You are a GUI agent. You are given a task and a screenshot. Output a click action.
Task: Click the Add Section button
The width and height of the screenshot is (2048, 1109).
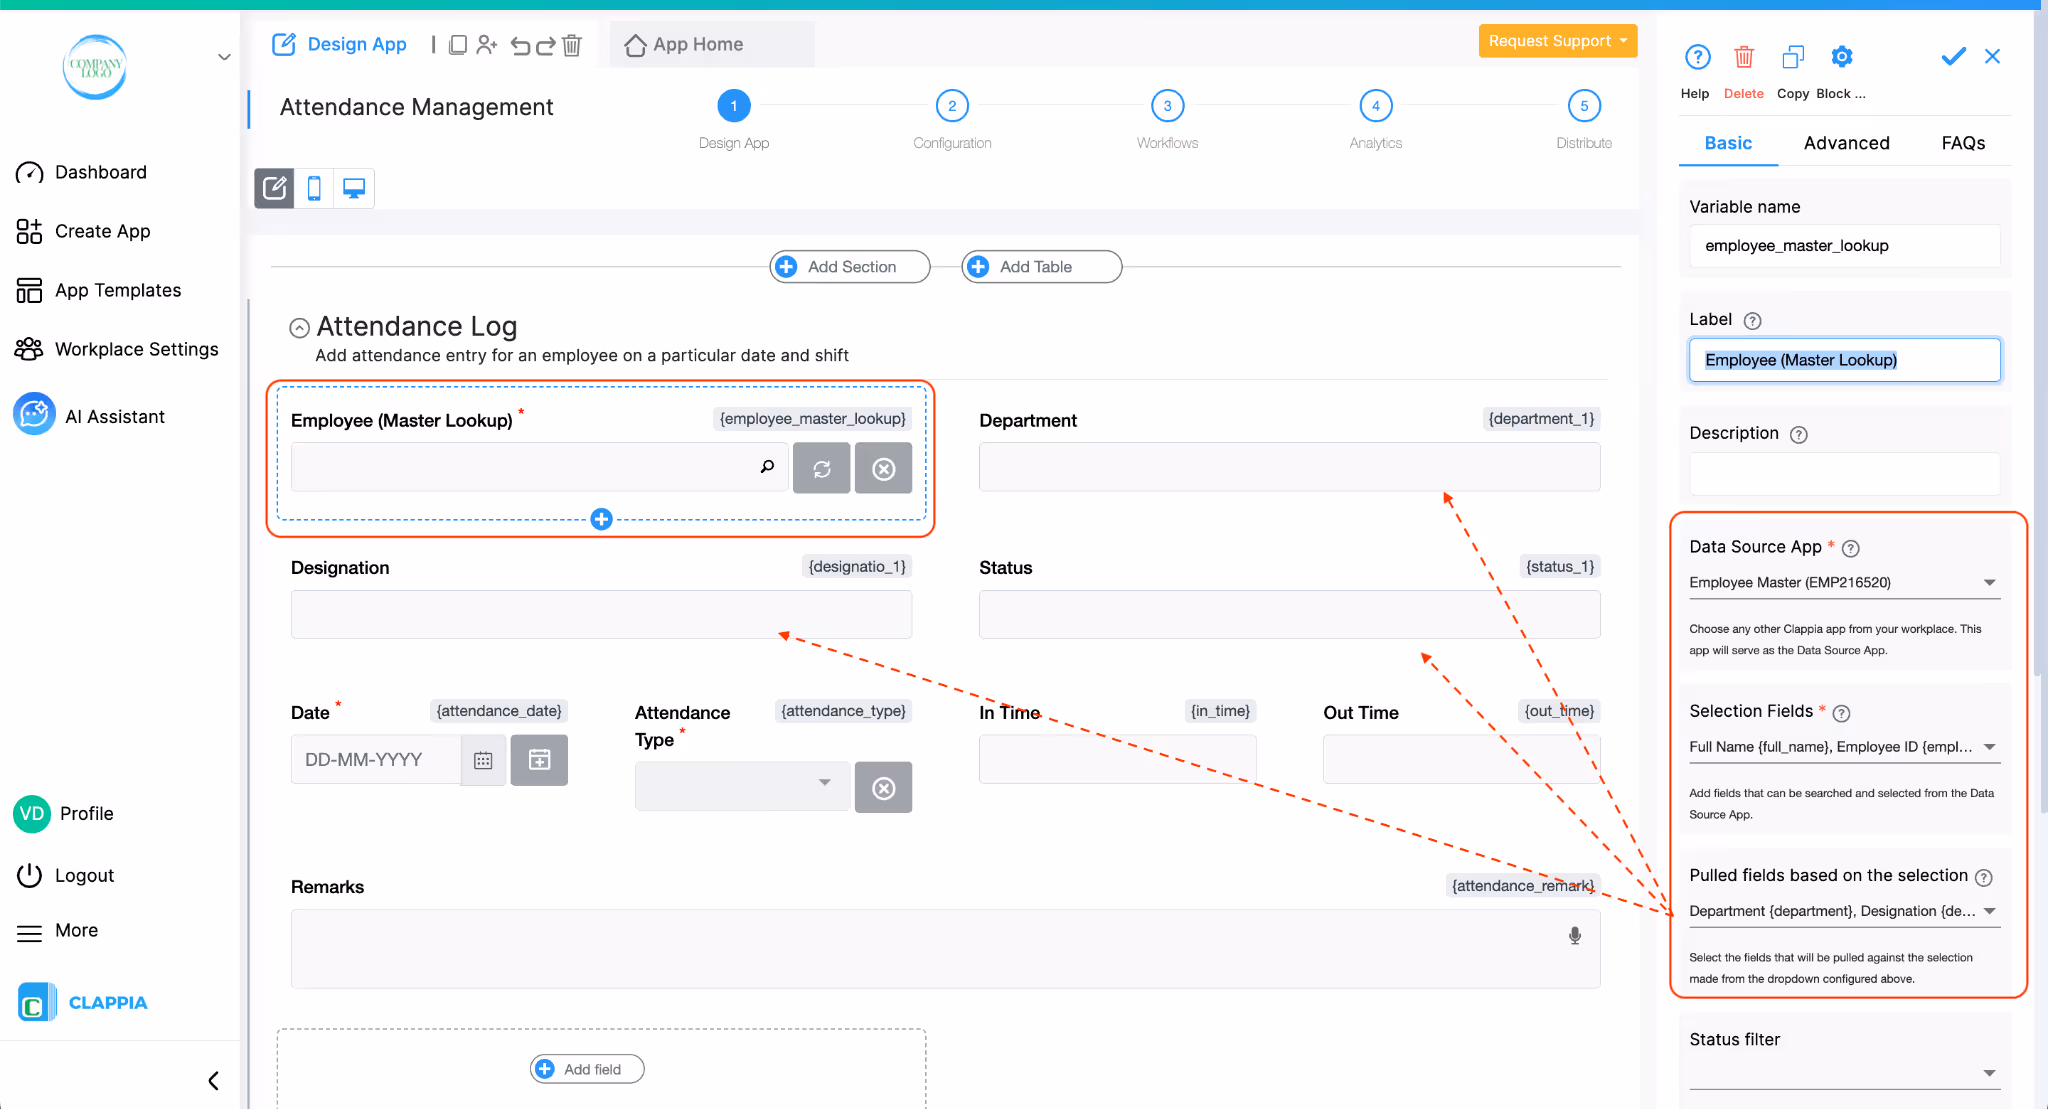(848, 266)
